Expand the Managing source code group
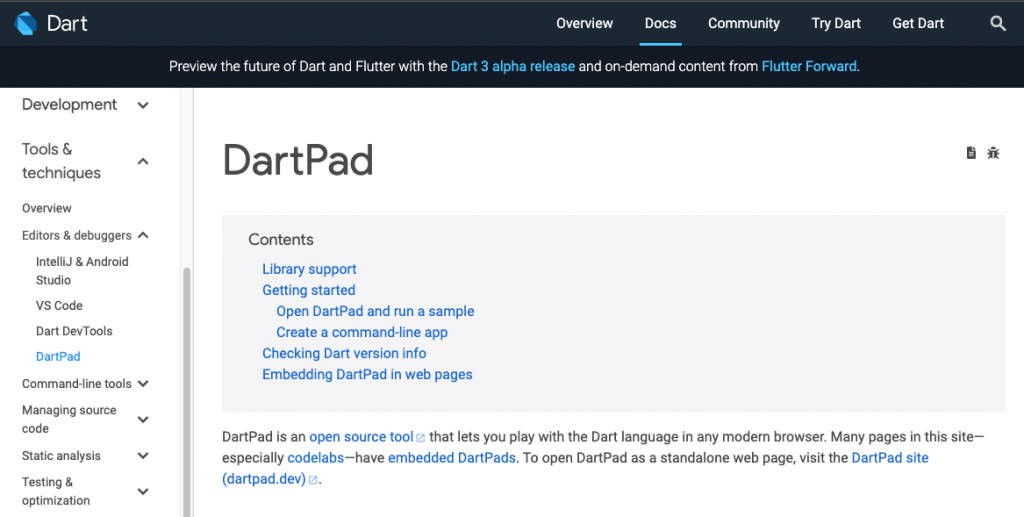The image size is (1024, 517). tap(143, 420)
